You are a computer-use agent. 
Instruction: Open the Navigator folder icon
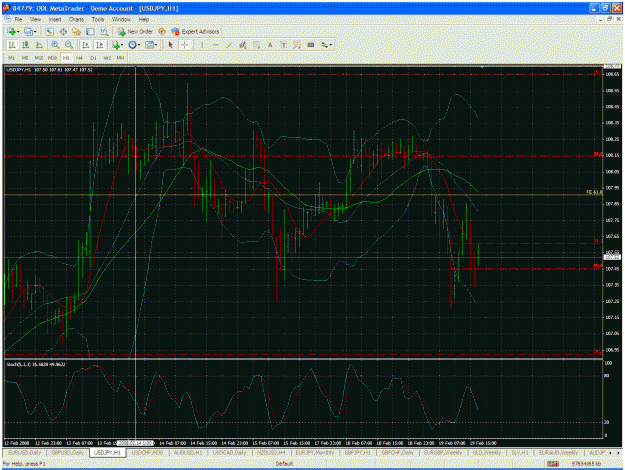pyautogui.click(x=77, y=31)
